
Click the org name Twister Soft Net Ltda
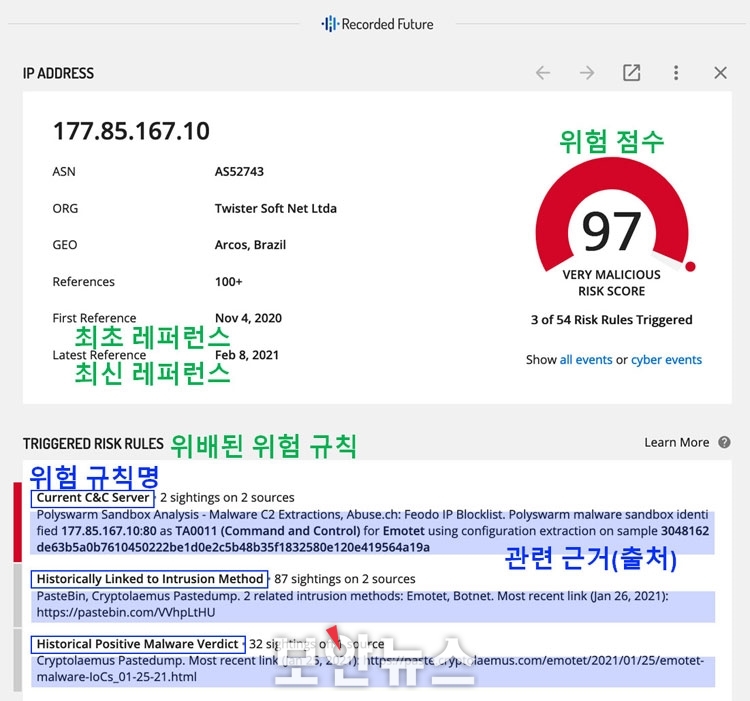click(x=276, y=208)
